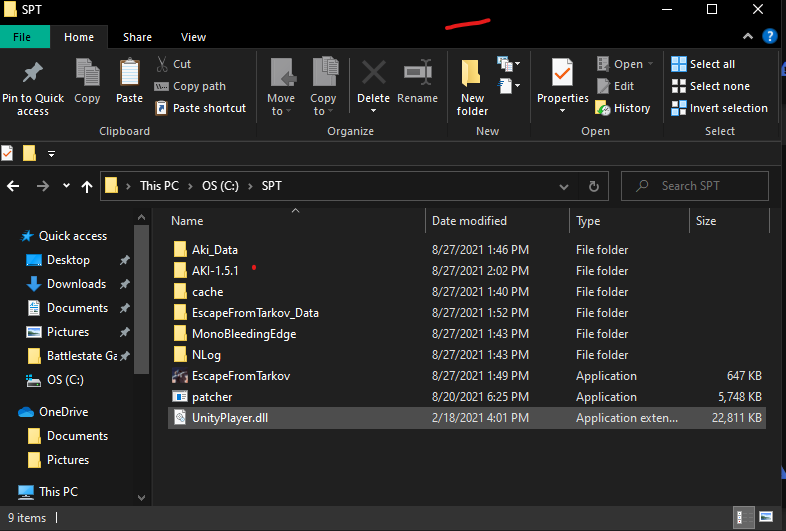Select the UnityPlayer.dll file icon
This screenshot has width=786, height=531.
point(180,417)
